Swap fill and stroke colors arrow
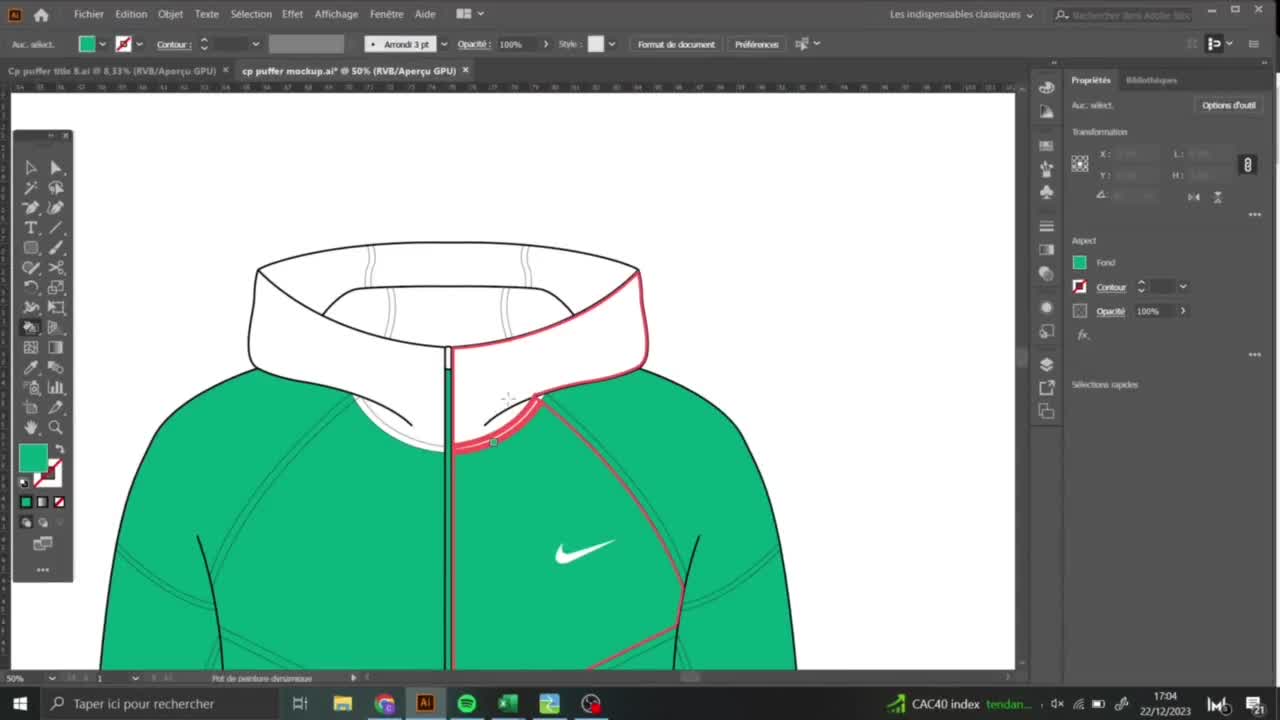This screenshot has height=720, width=1280. click(59, 450)
